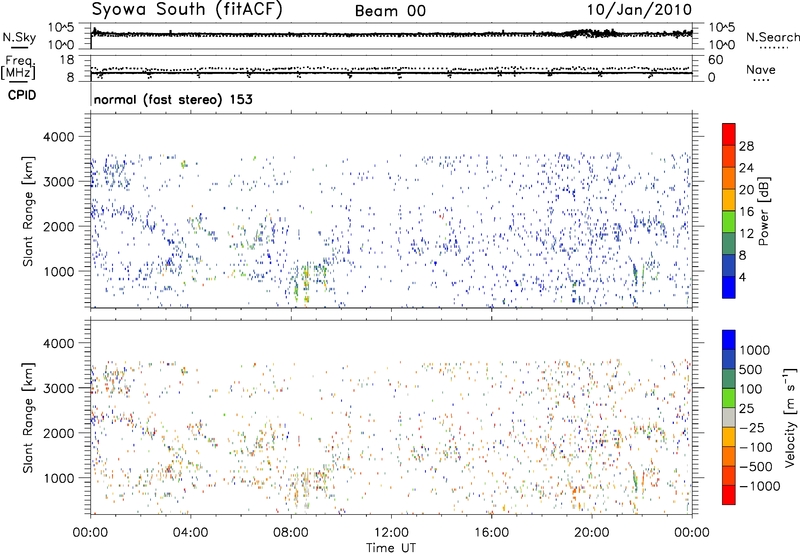
Task: Select the "3000" tick in the velocity panel
Action: click(59, 388)
